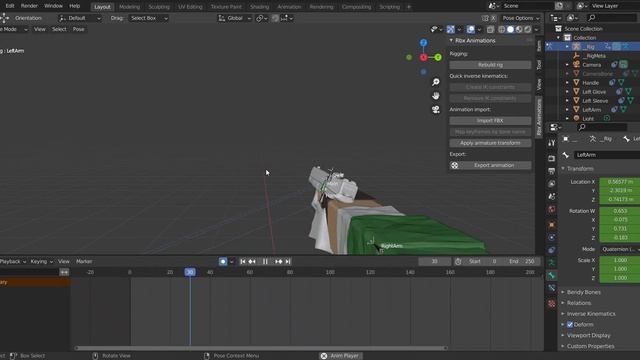Switch to solid viewport shading
This screenshot has width=640, height=360.
coord(510,29)
